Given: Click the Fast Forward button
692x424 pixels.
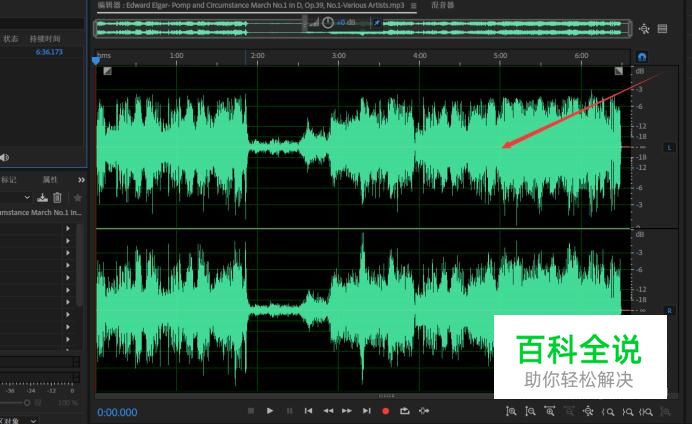Looking at the screenshot, I should (x=347, y=411).
